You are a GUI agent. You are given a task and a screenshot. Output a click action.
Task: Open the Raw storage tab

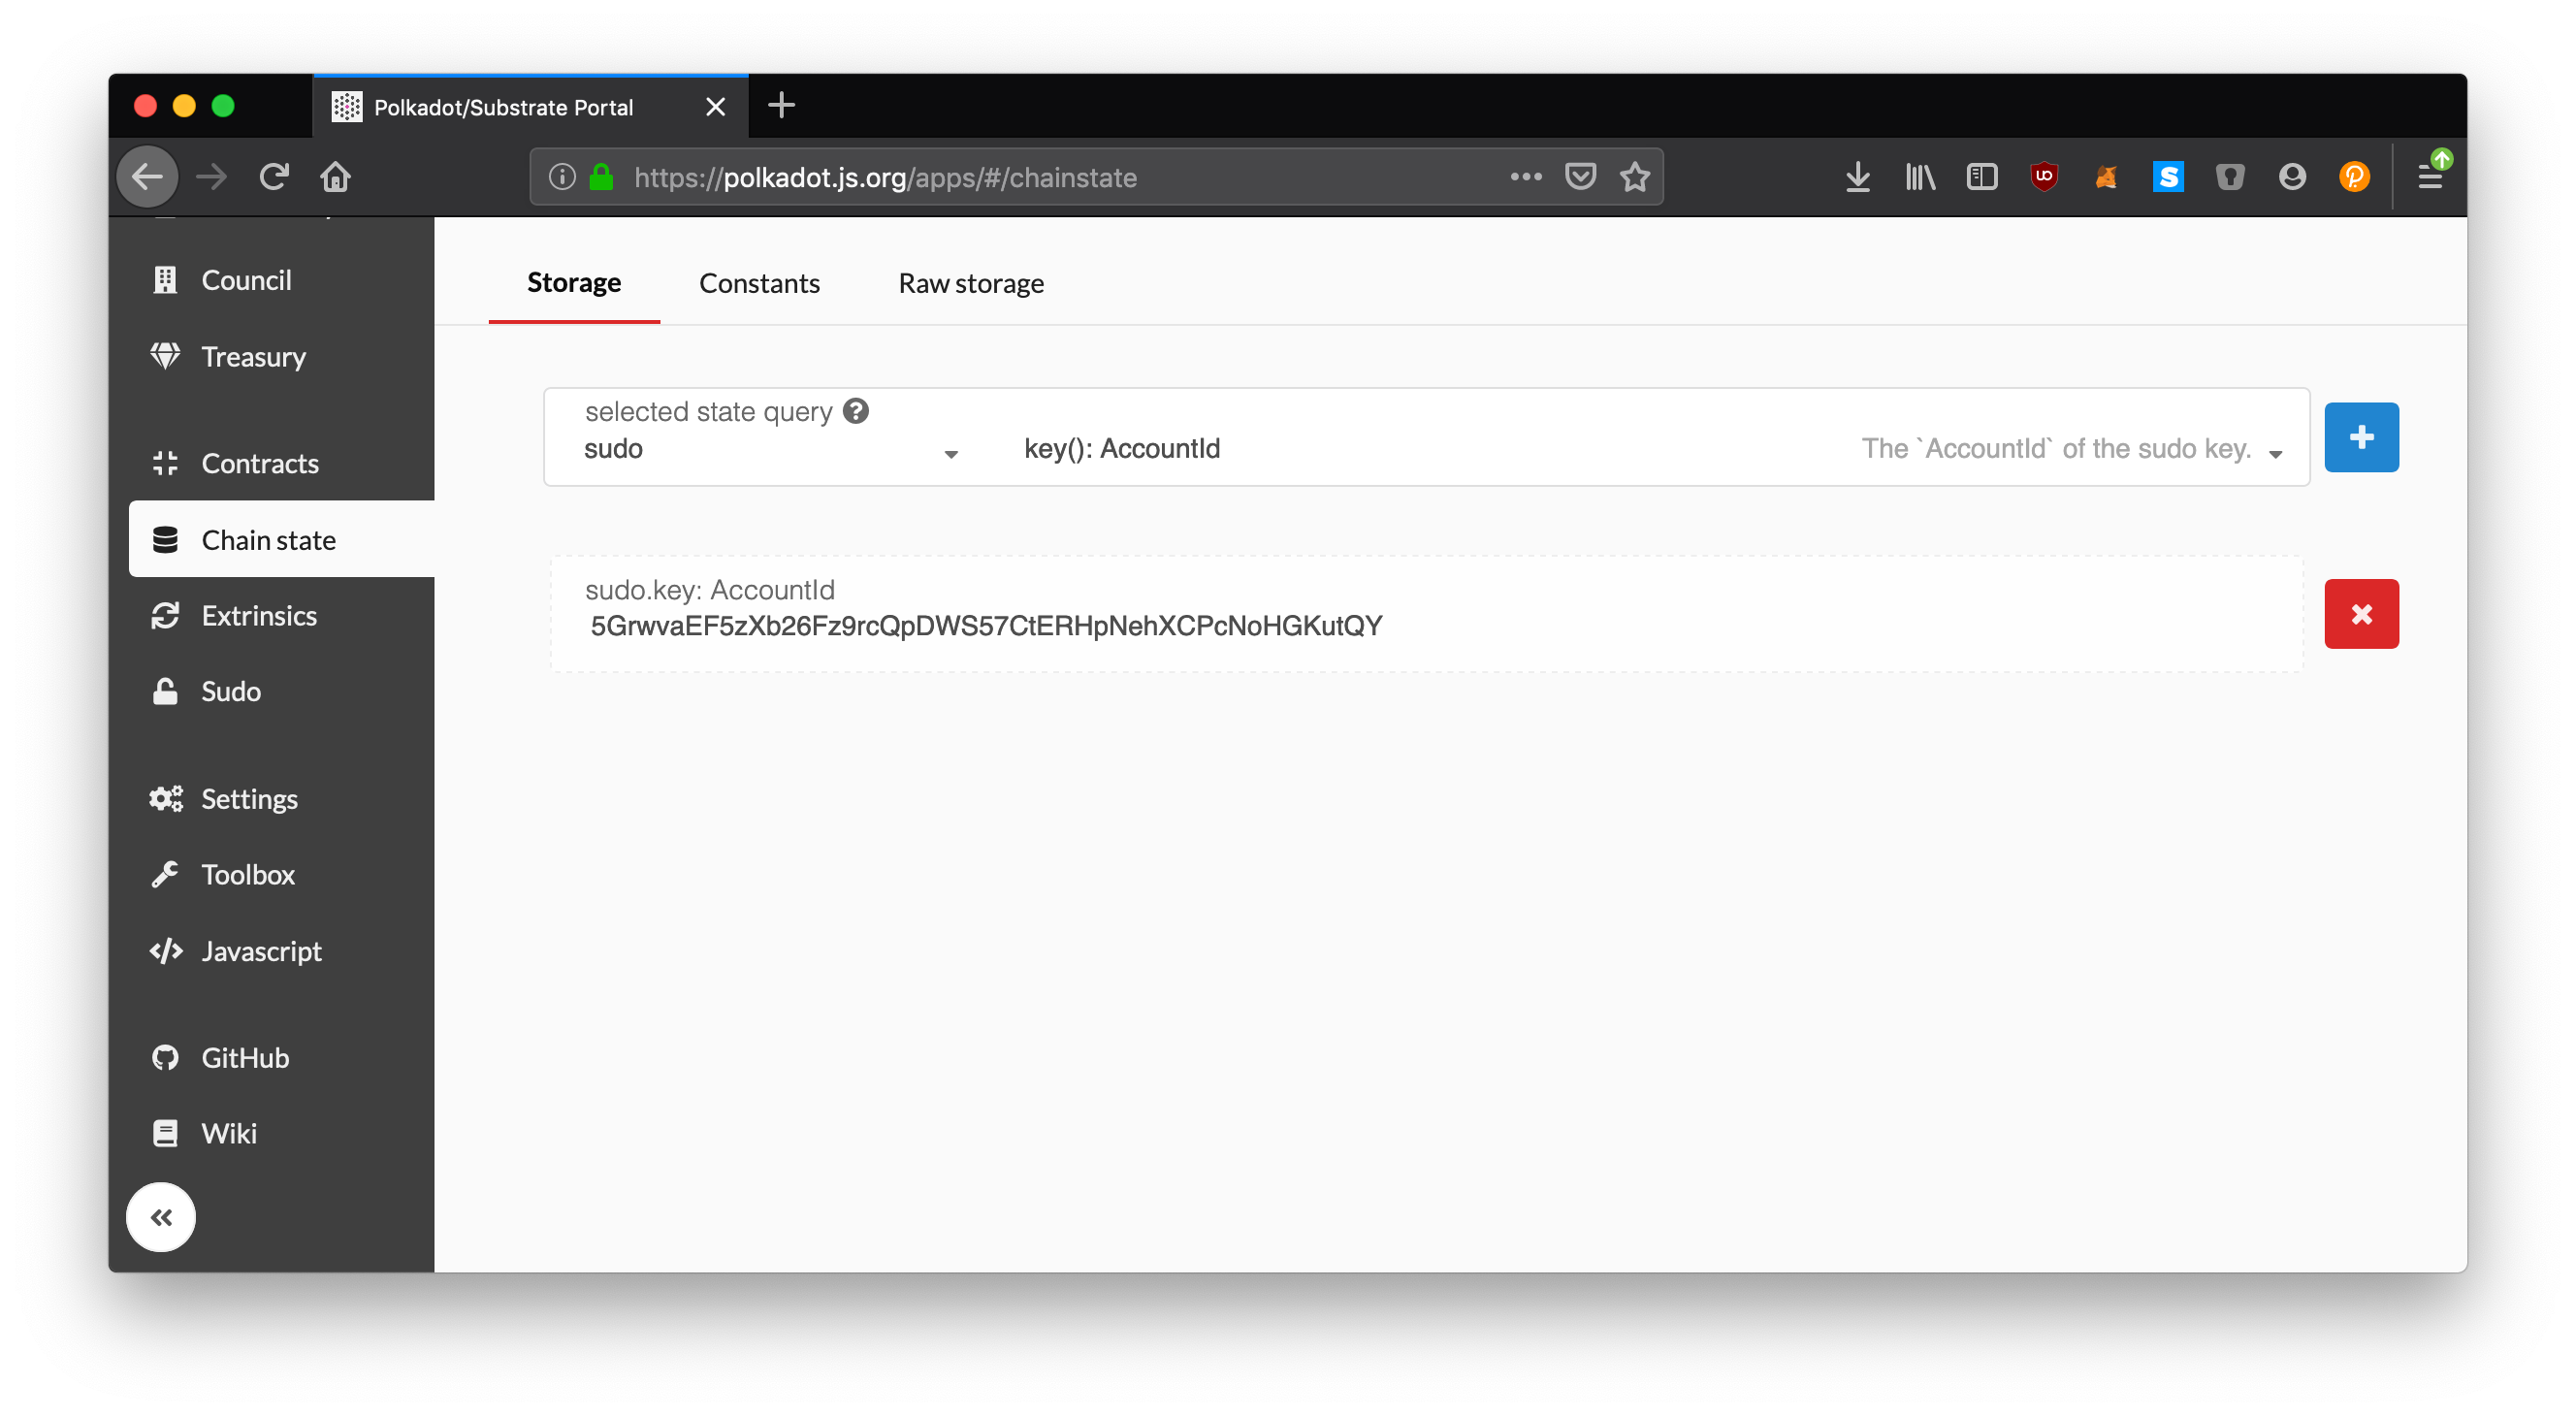point(971,282)
